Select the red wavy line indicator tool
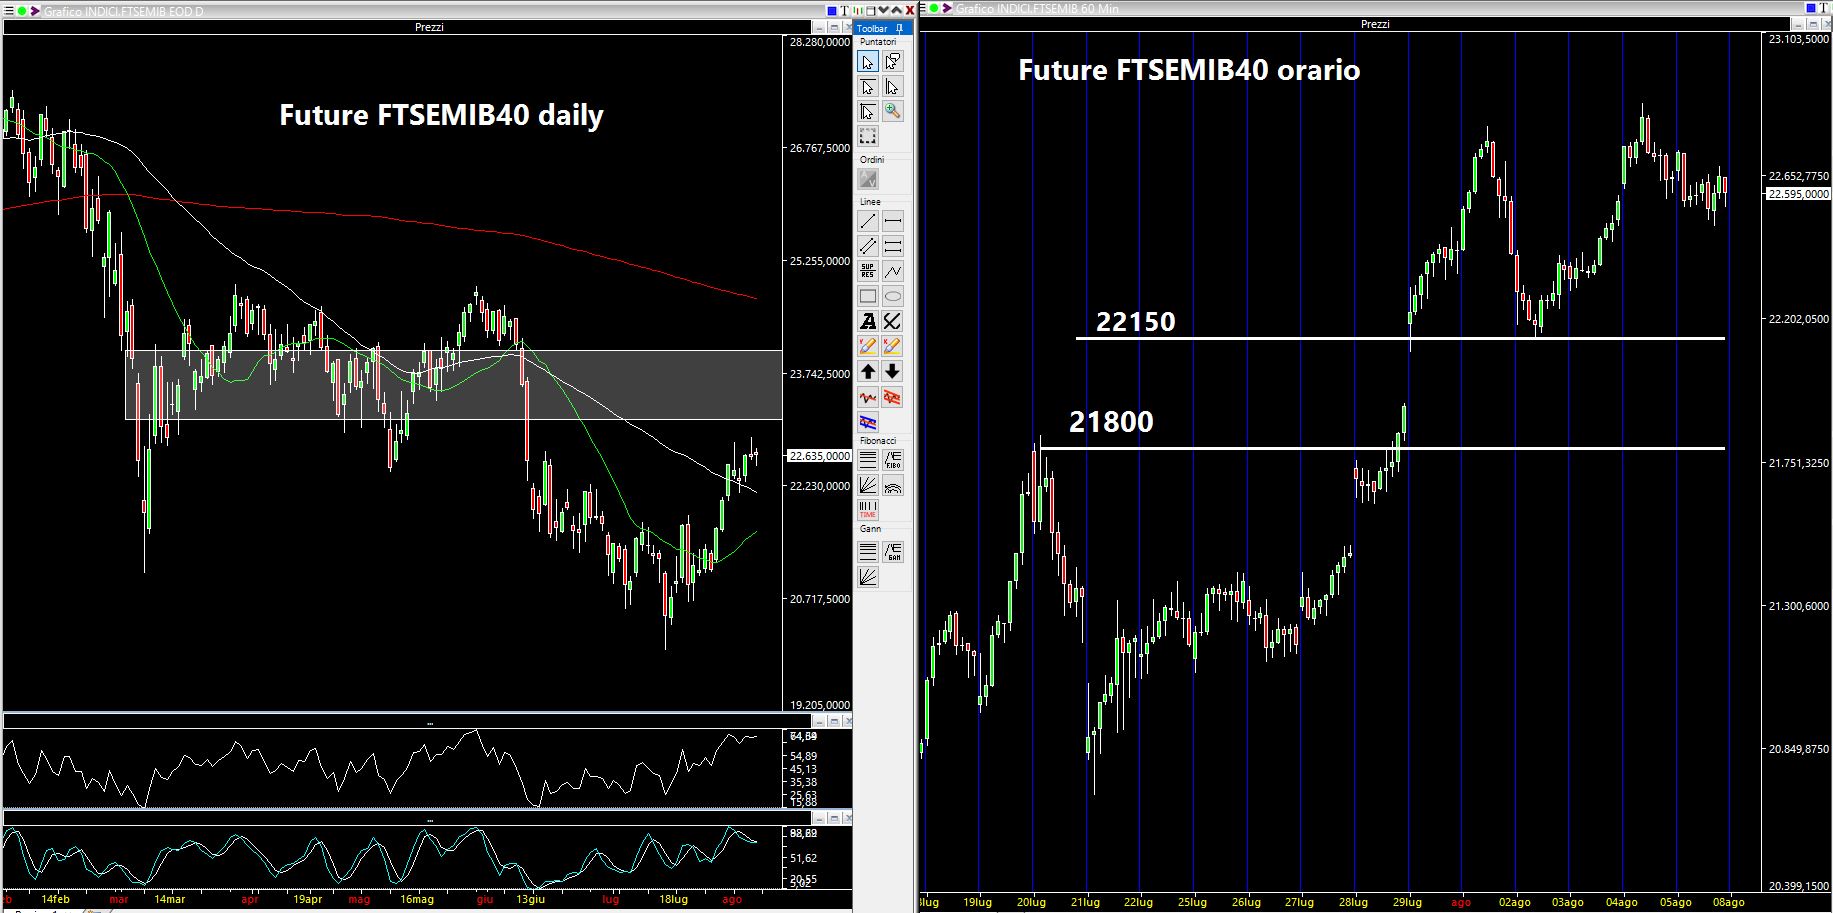The height and width of the screenshot is (913, 1833). tap(868, 397)
